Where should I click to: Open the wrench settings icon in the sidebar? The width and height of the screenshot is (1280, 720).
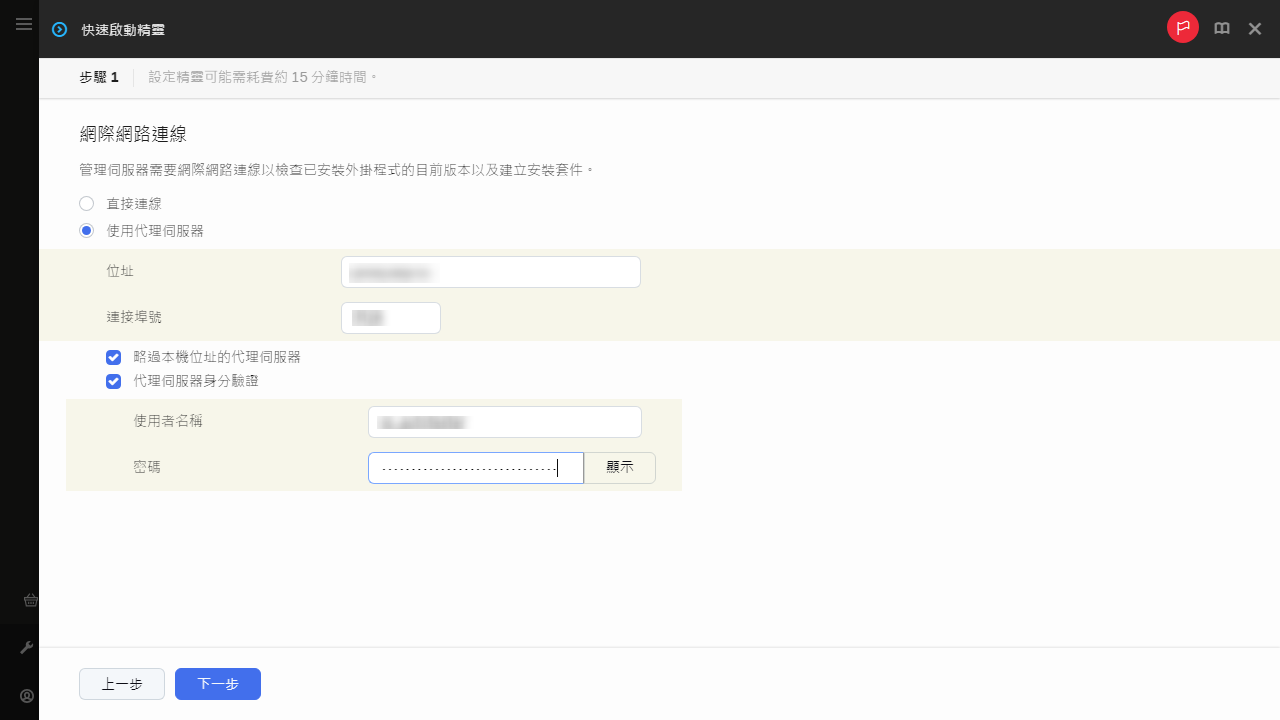[27, 648]
